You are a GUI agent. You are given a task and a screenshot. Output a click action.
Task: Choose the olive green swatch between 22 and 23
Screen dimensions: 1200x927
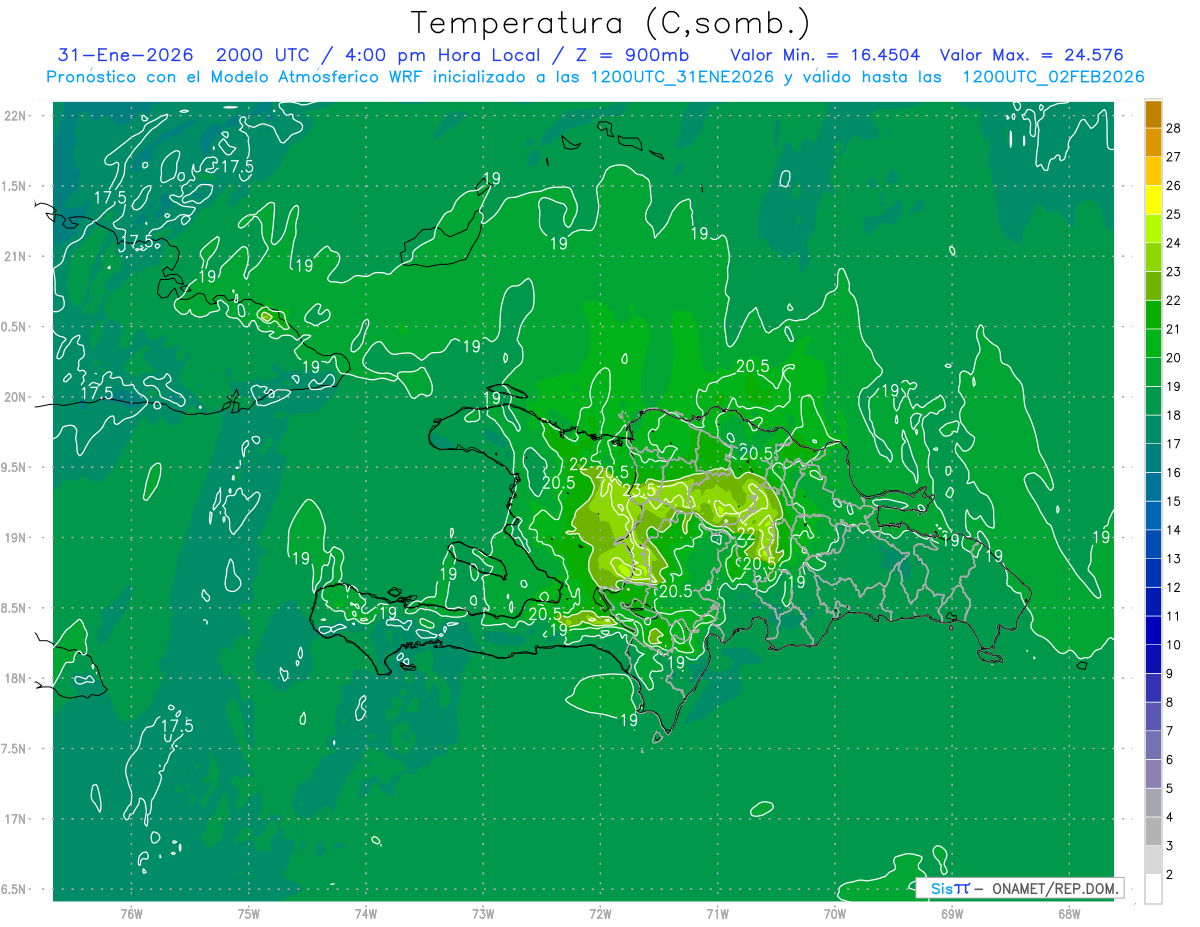coord(1153,286)
